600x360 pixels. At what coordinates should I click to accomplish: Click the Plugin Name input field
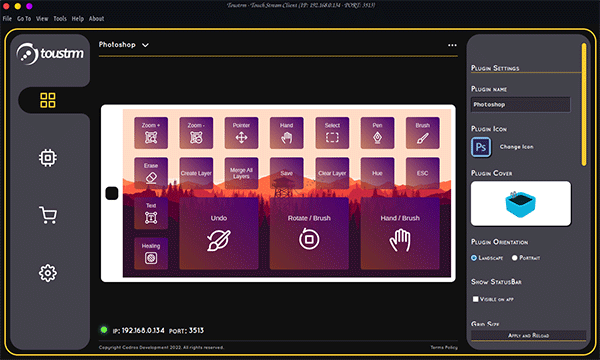(x=520, y=104)
